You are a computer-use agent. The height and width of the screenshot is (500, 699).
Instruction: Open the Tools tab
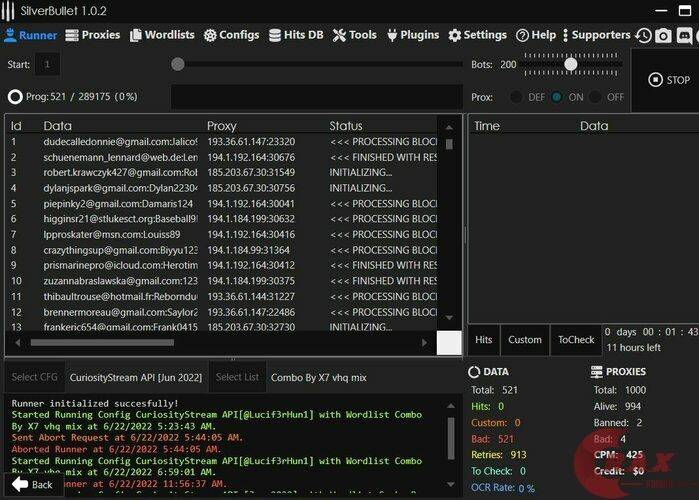[x=355, y=35]
